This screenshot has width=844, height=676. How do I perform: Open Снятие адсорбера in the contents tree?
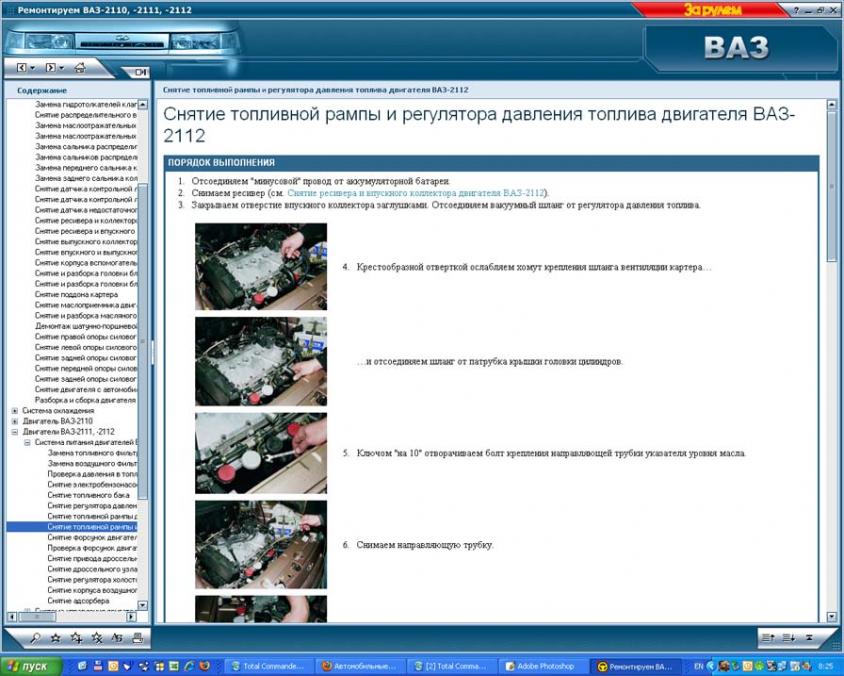point(78,601)
